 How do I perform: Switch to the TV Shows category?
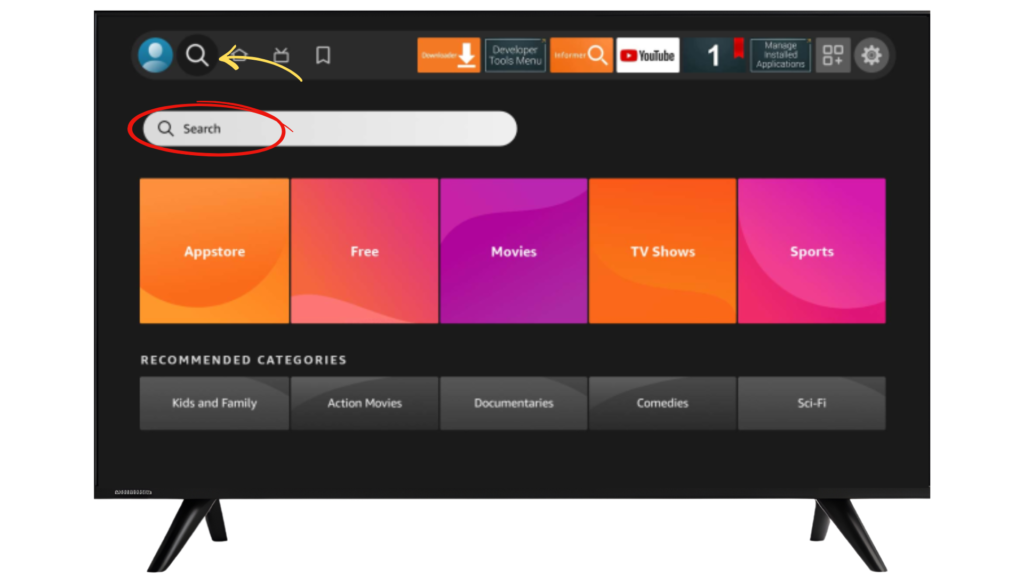pos(662,251)
